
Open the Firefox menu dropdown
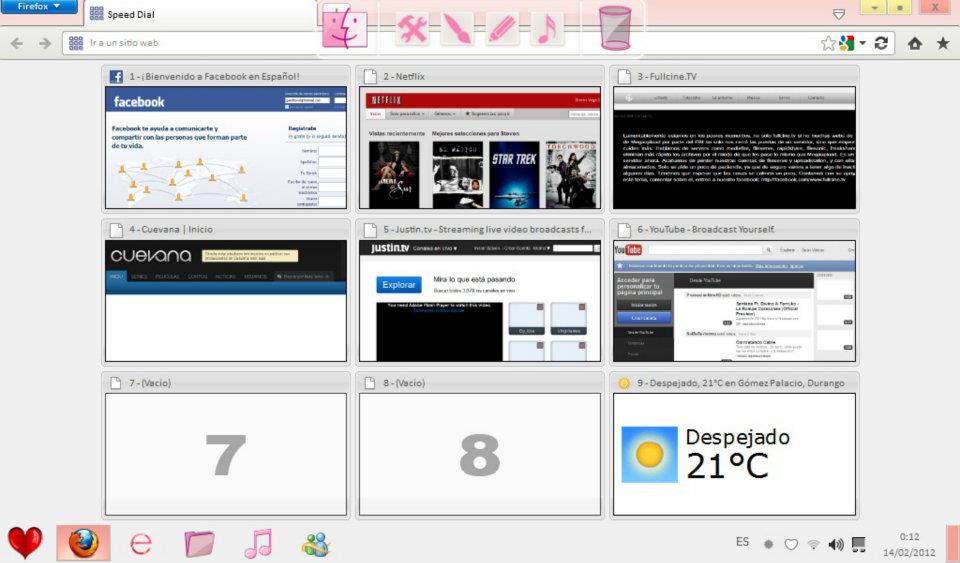[39, 6]
